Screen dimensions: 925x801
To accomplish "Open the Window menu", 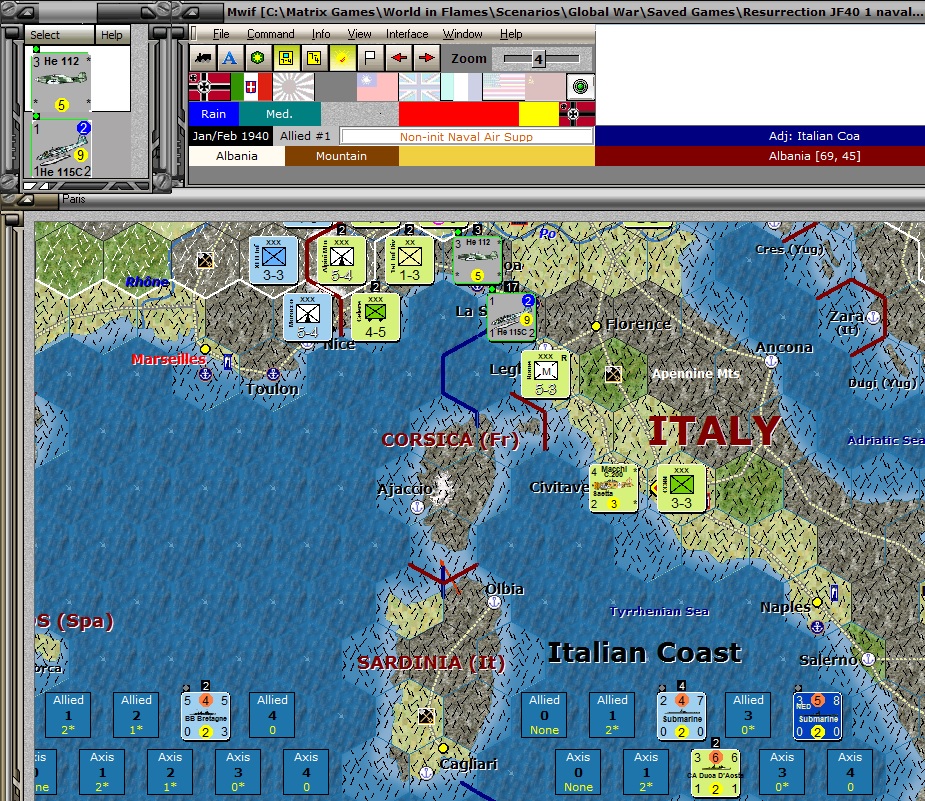I will tap(462, 34).
